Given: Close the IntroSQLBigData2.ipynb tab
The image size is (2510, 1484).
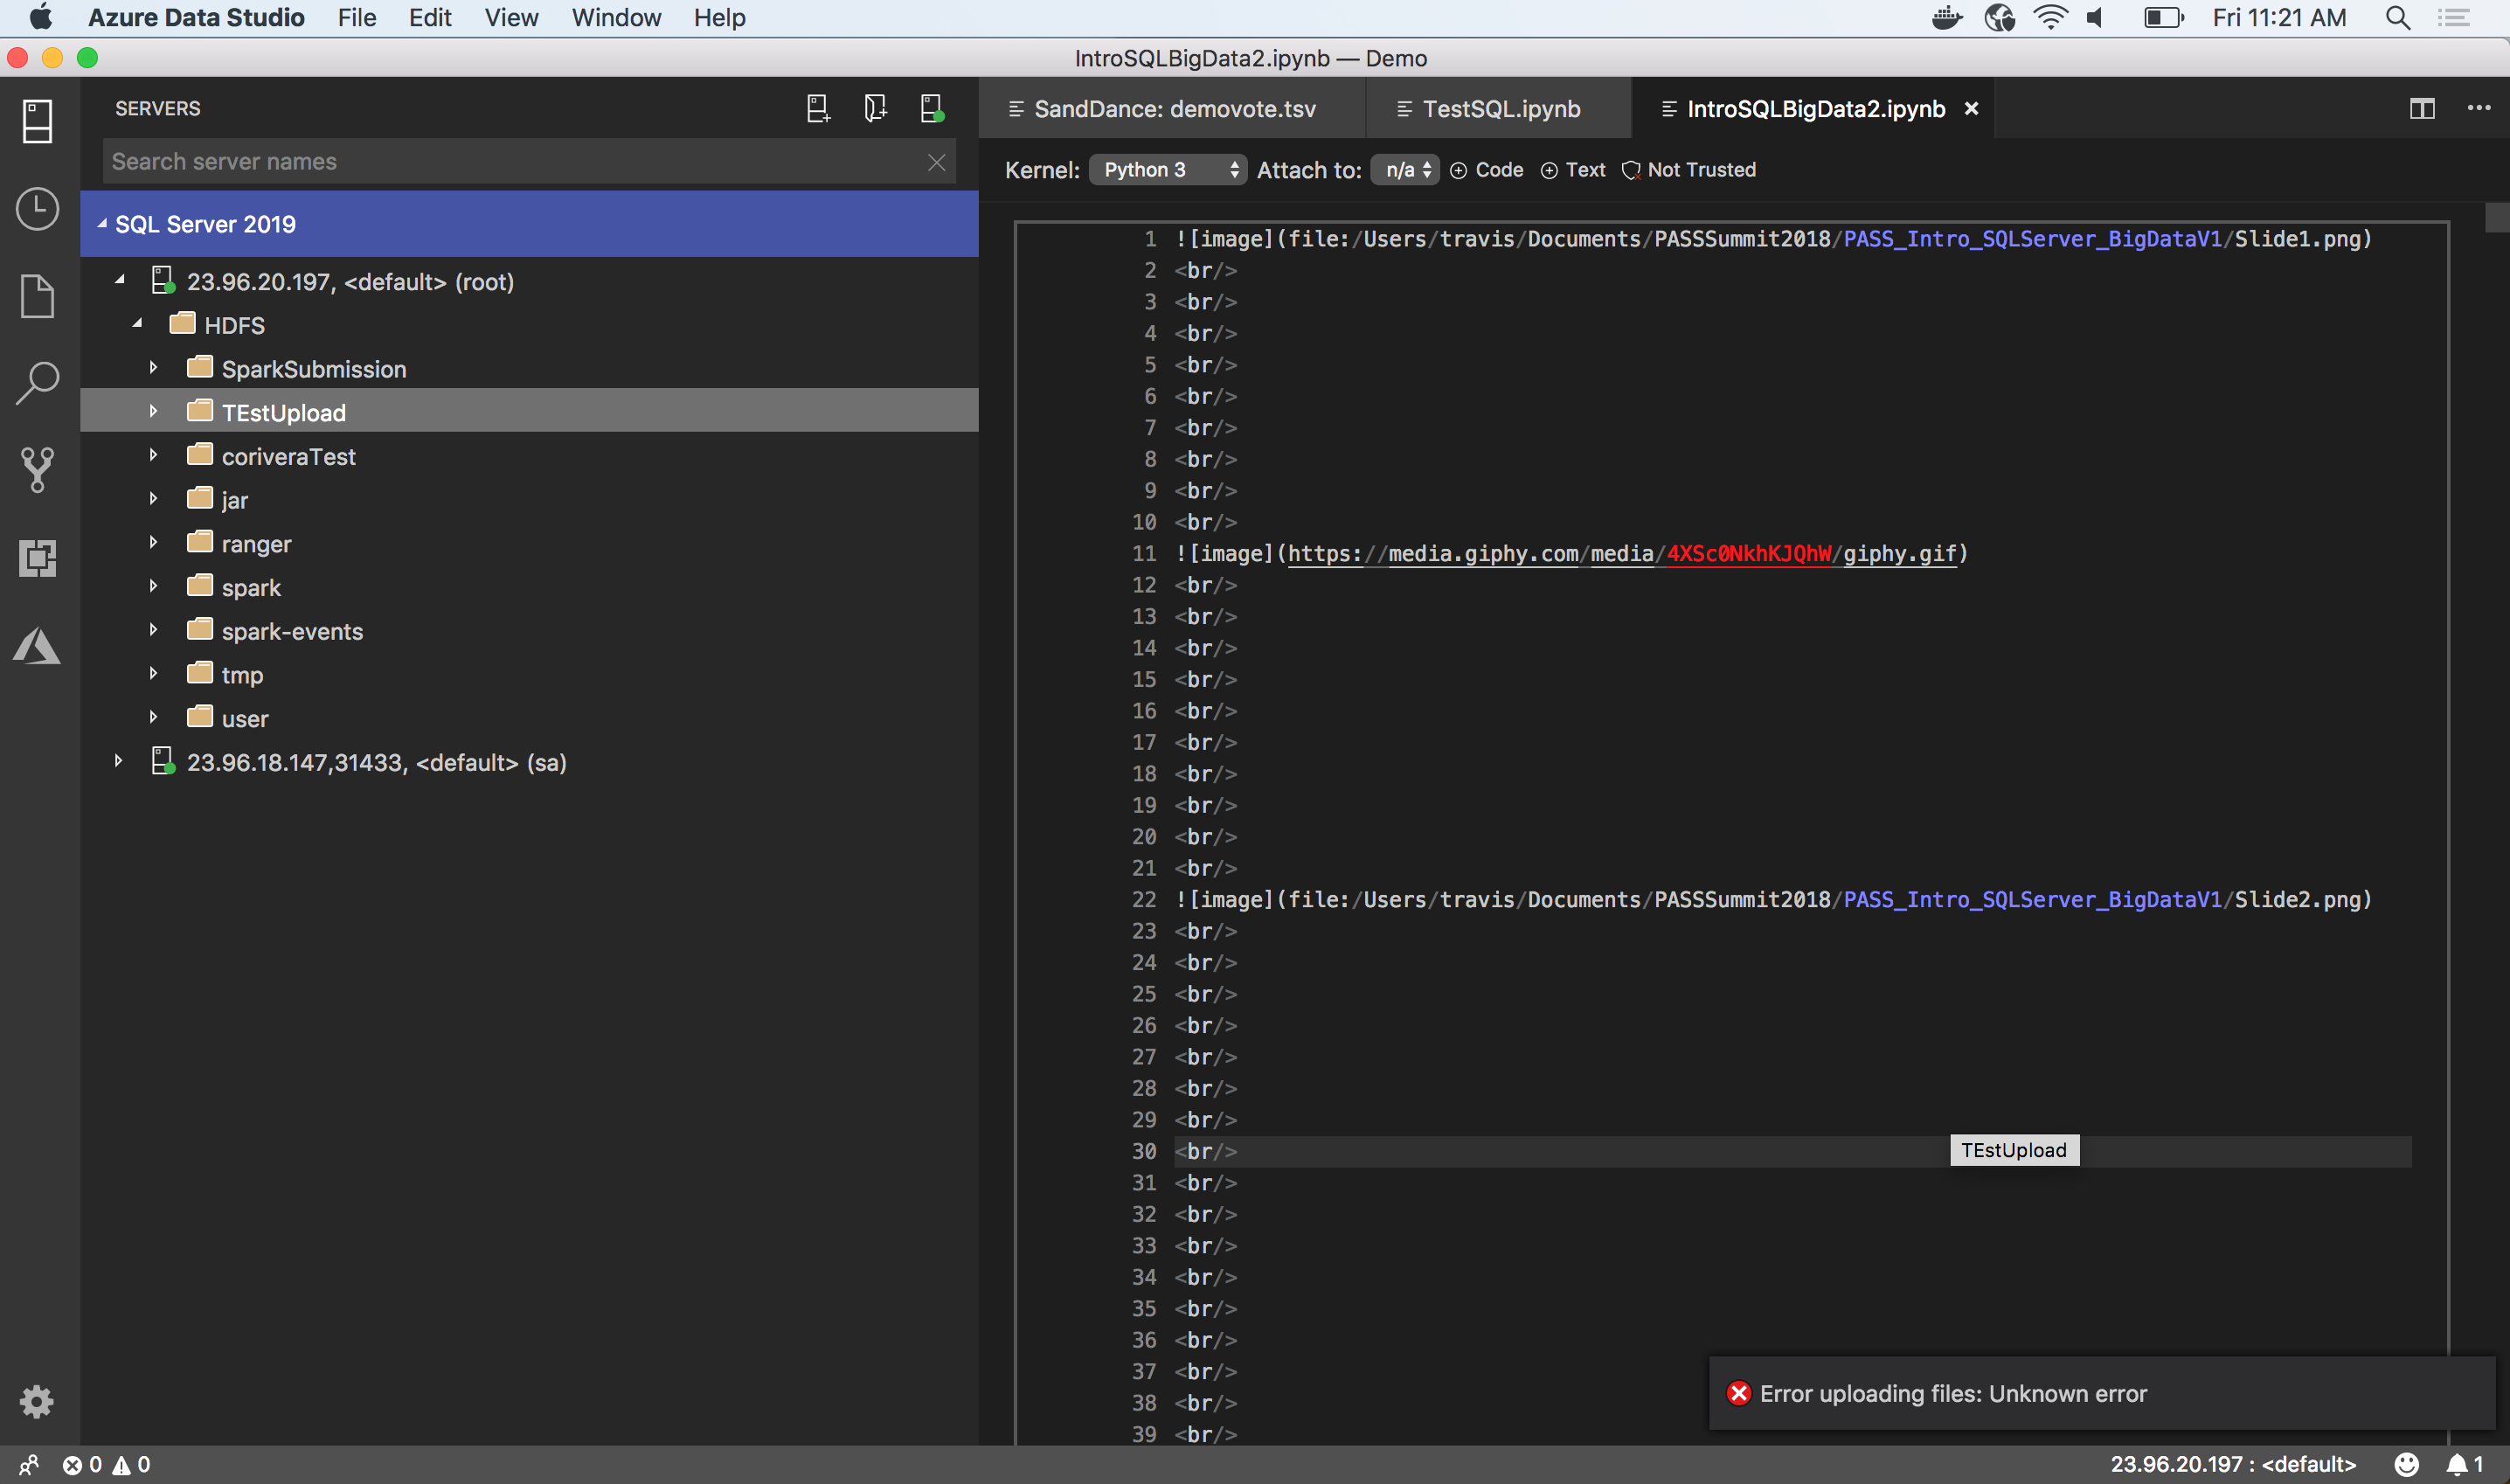Looking at the screenshot, I should (1971, 109).
